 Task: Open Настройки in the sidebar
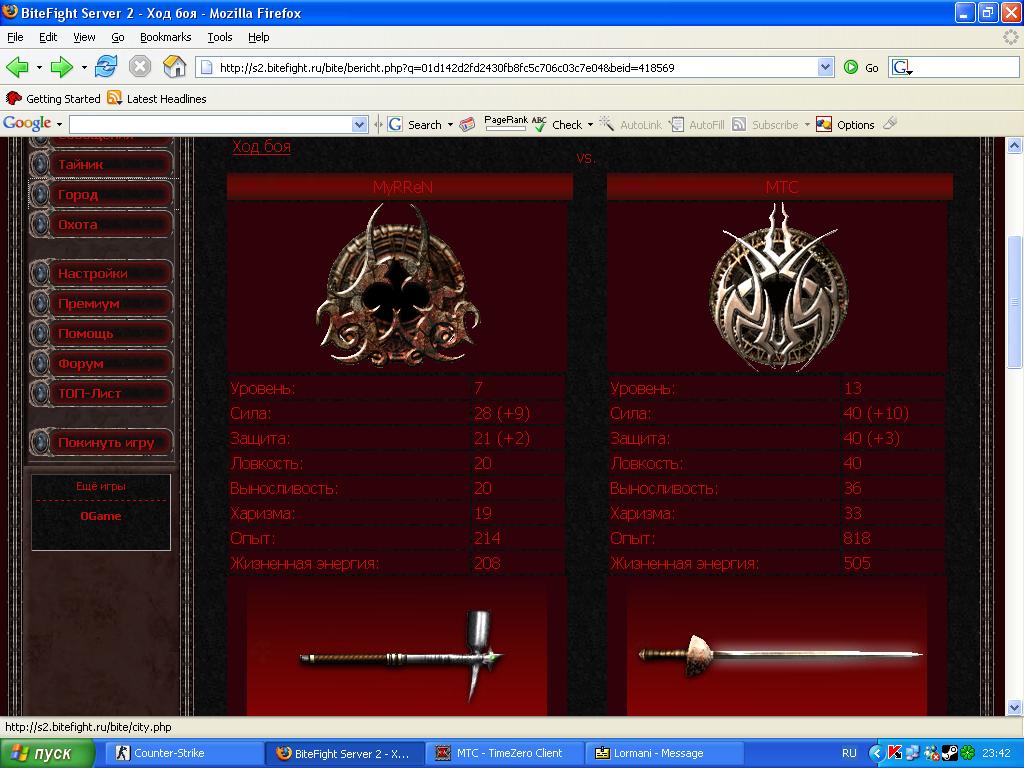click(x=102, y=274)
